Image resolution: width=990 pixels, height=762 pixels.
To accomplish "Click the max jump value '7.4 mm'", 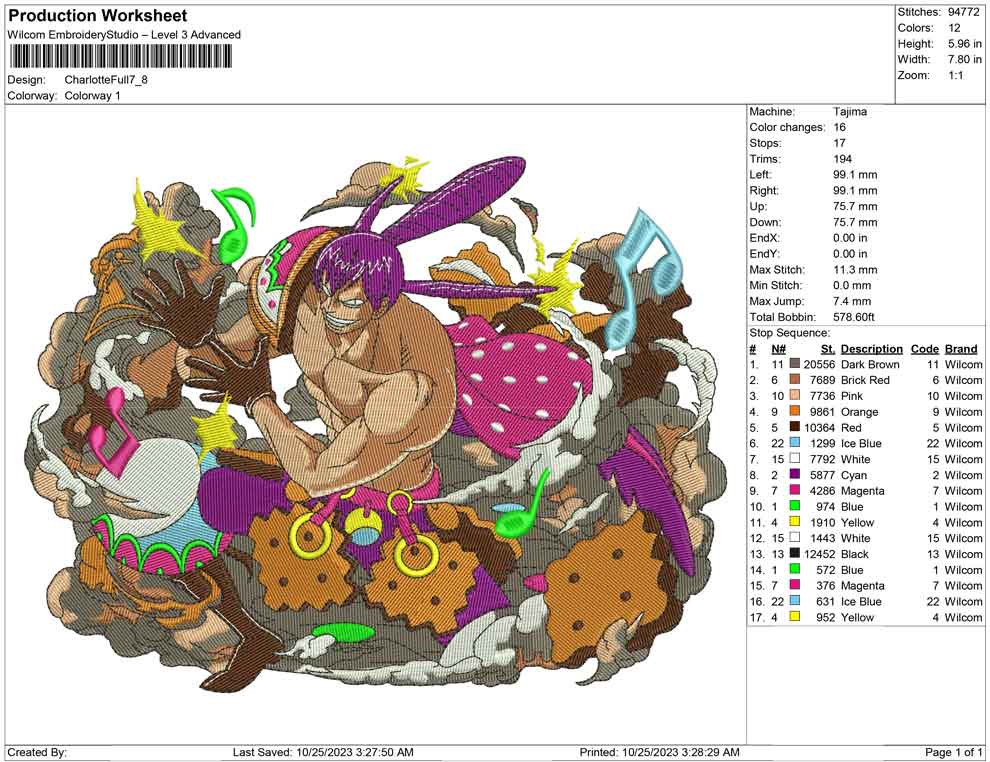I will click(x=852, y=301).
